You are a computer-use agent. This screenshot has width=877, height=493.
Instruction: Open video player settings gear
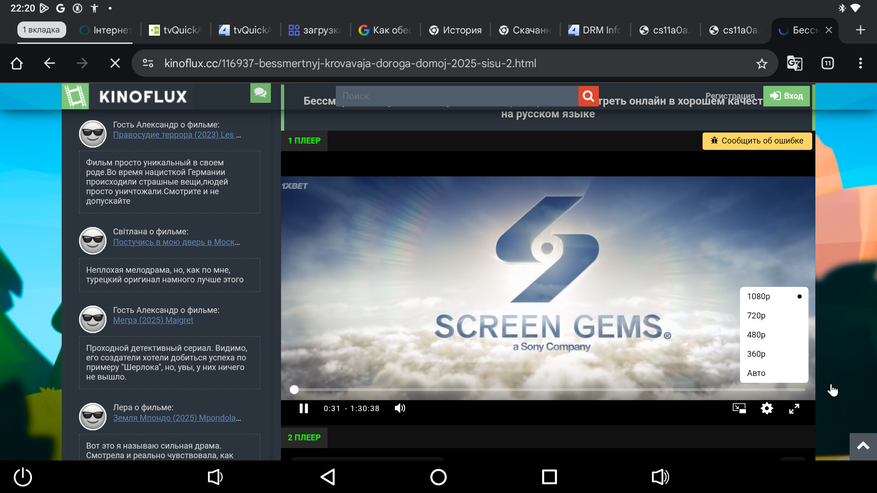coord(767,409)
